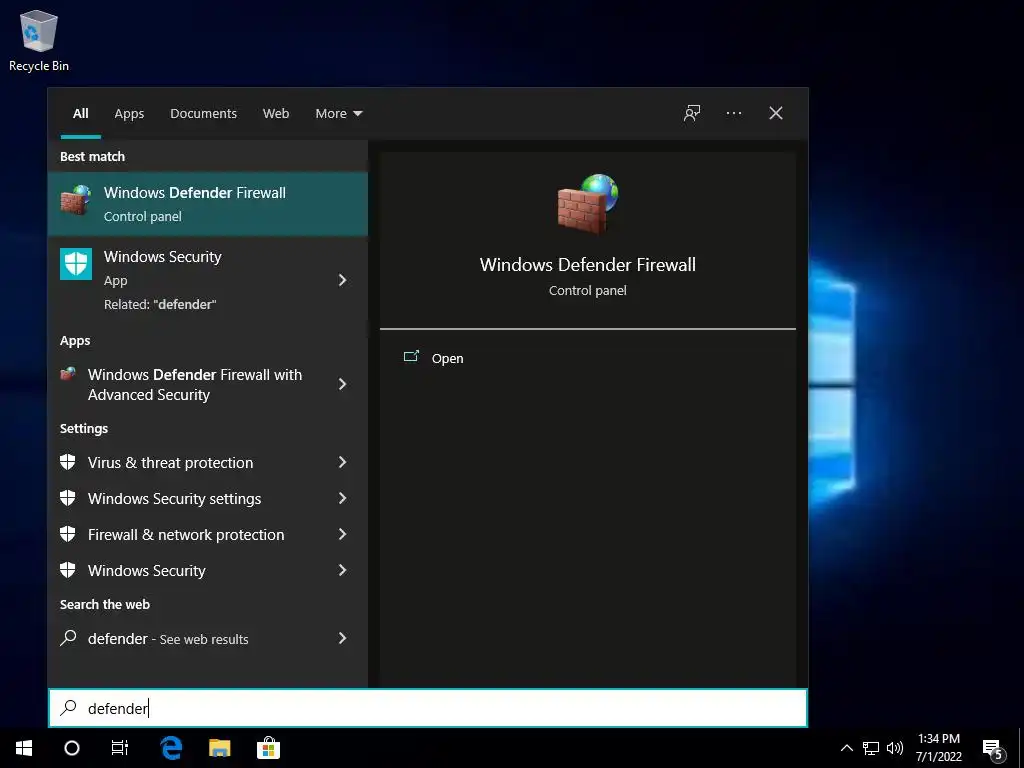1024x768 pixels.
Task: Switch to the Web search tab
Action: [276, 114]
